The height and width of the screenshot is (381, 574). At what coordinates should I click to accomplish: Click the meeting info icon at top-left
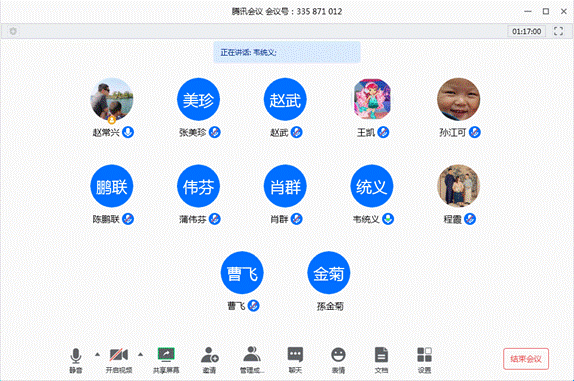tap(13, 31)
